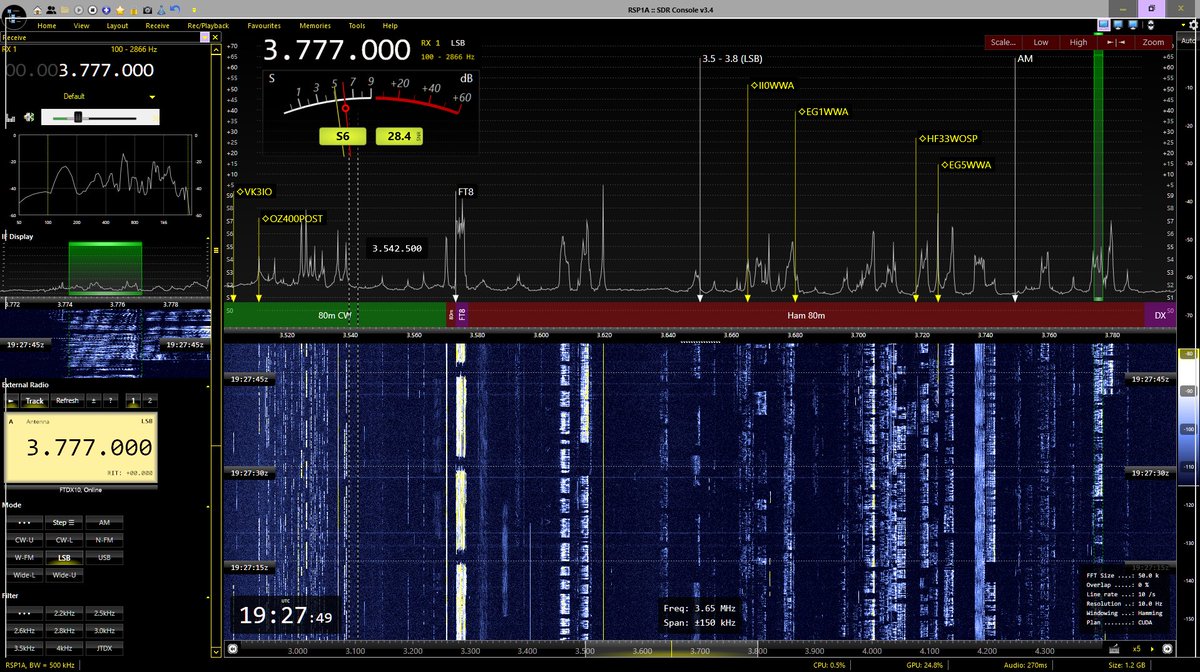
Task: Click the Favourites star icon in quick toolbar
Action: (120, 9)
